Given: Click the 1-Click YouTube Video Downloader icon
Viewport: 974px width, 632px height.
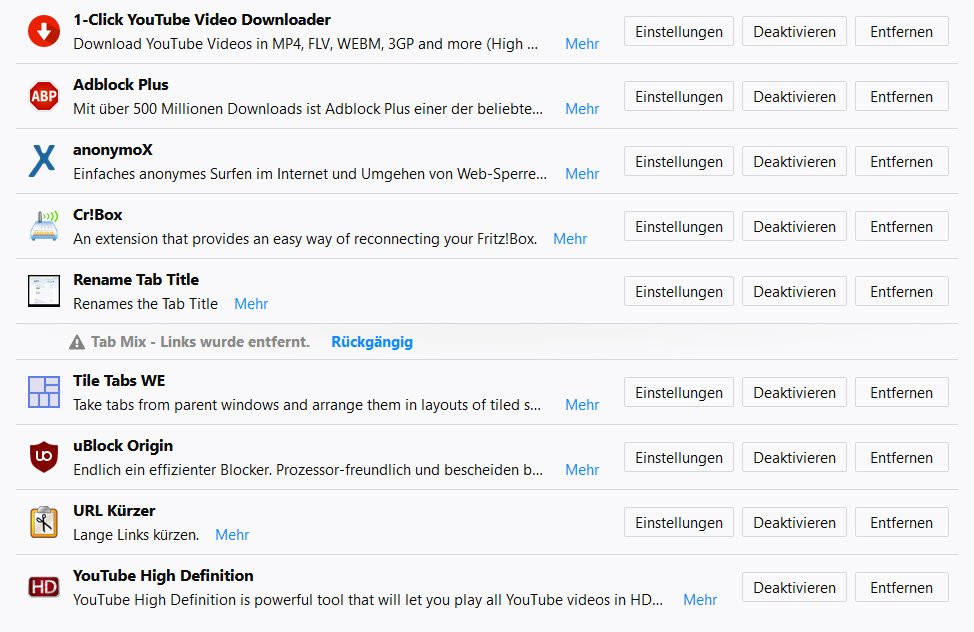Looking at the screenshot, I should click(x=43, y=32).
